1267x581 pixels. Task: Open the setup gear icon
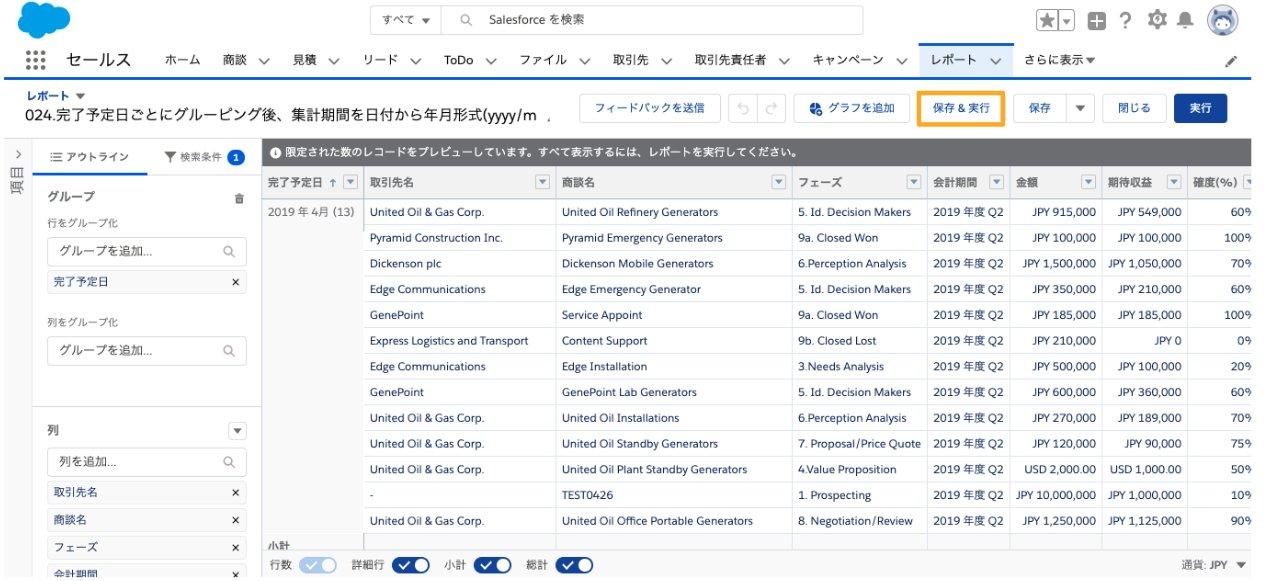coord(1157,20)
